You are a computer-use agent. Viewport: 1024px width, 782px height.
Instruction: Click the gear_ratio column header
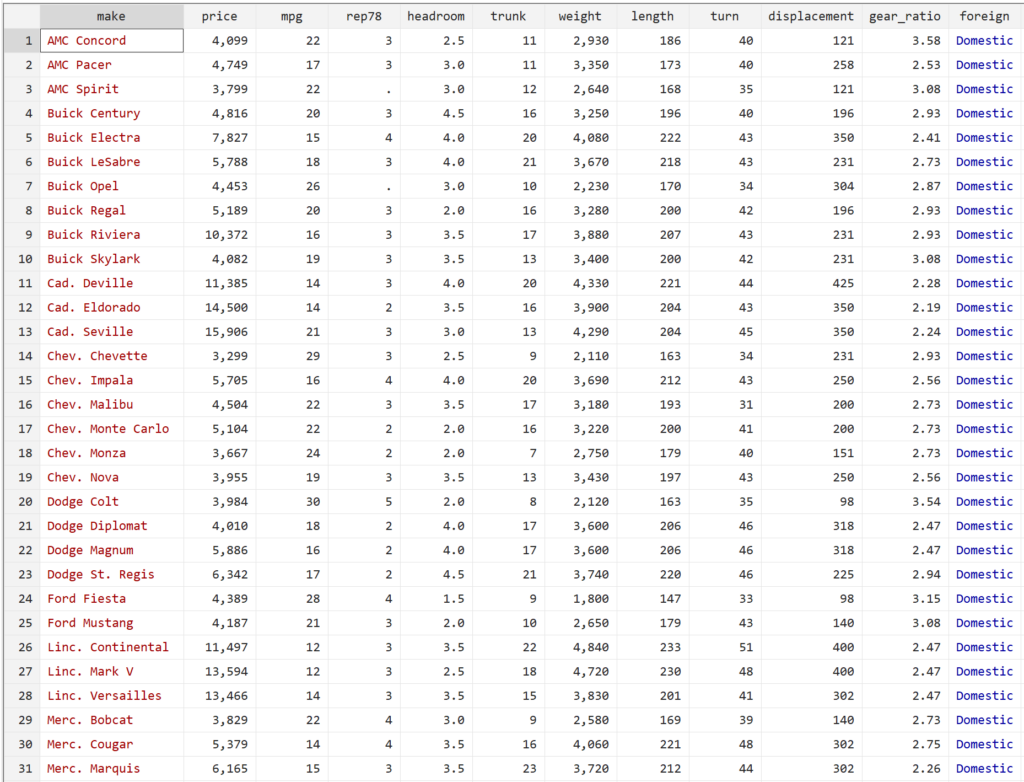point(904,16)
